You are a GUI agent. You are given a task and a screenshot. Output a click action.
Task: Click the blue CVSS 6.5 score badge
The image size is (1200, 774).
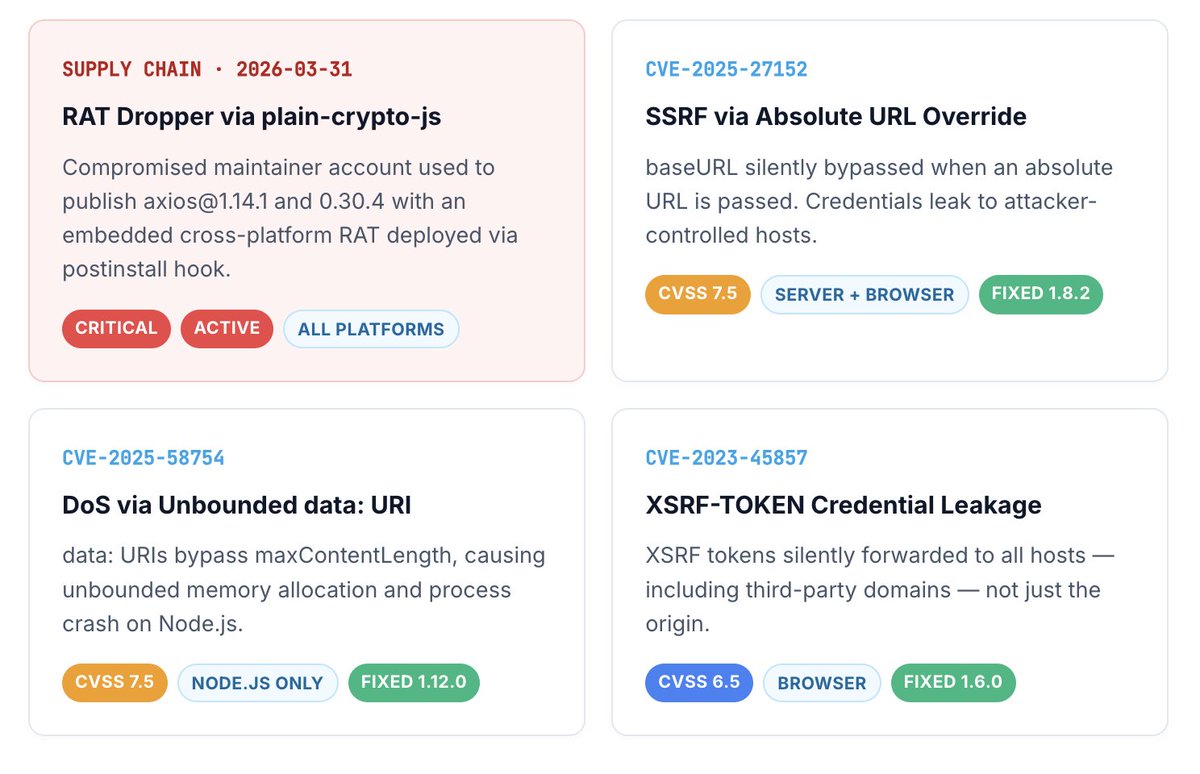click(x=699, y=683)
